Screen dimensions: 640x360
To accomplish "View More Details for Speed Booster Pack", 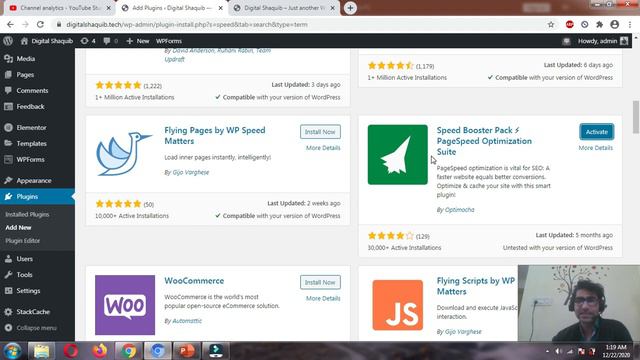I will pos(596,148).
